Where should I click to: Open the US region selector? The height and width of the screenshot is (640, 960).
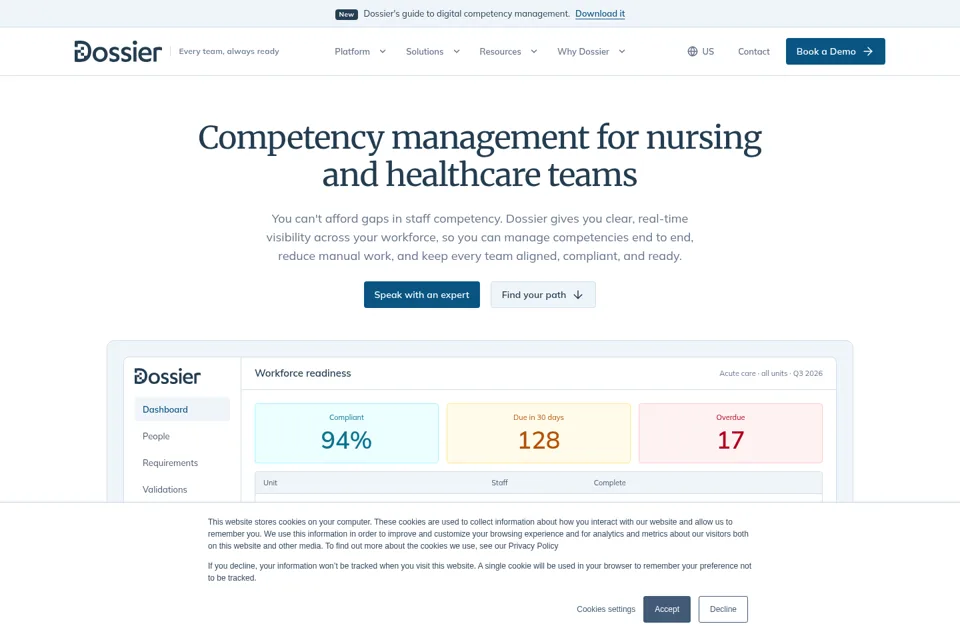(701, 51)
